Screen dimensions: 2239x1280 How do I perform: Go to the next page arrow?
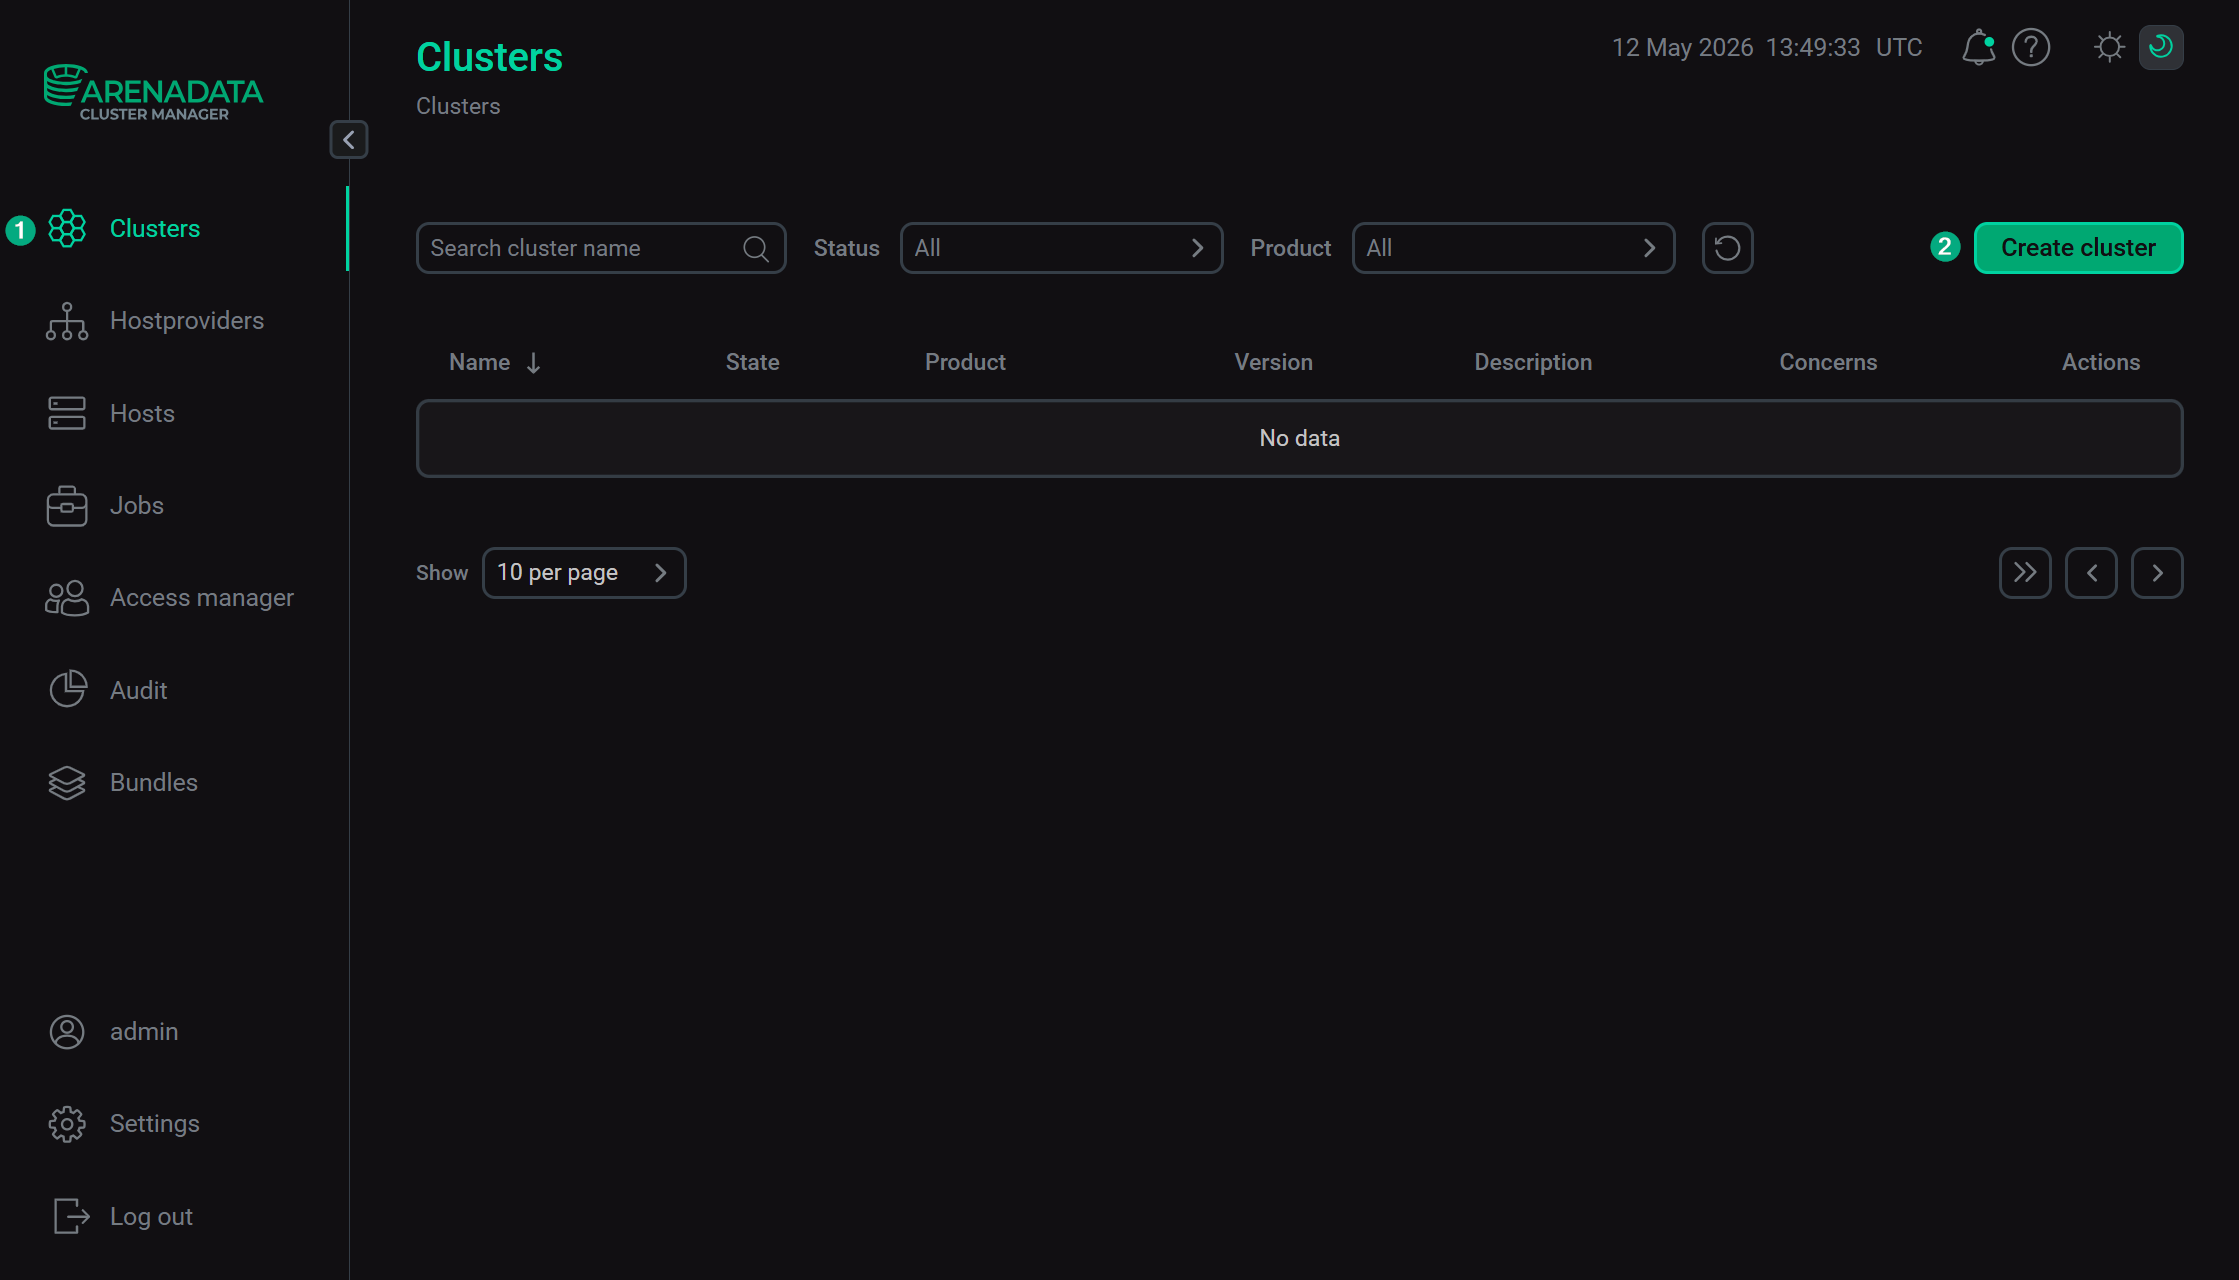(2157, 573)
